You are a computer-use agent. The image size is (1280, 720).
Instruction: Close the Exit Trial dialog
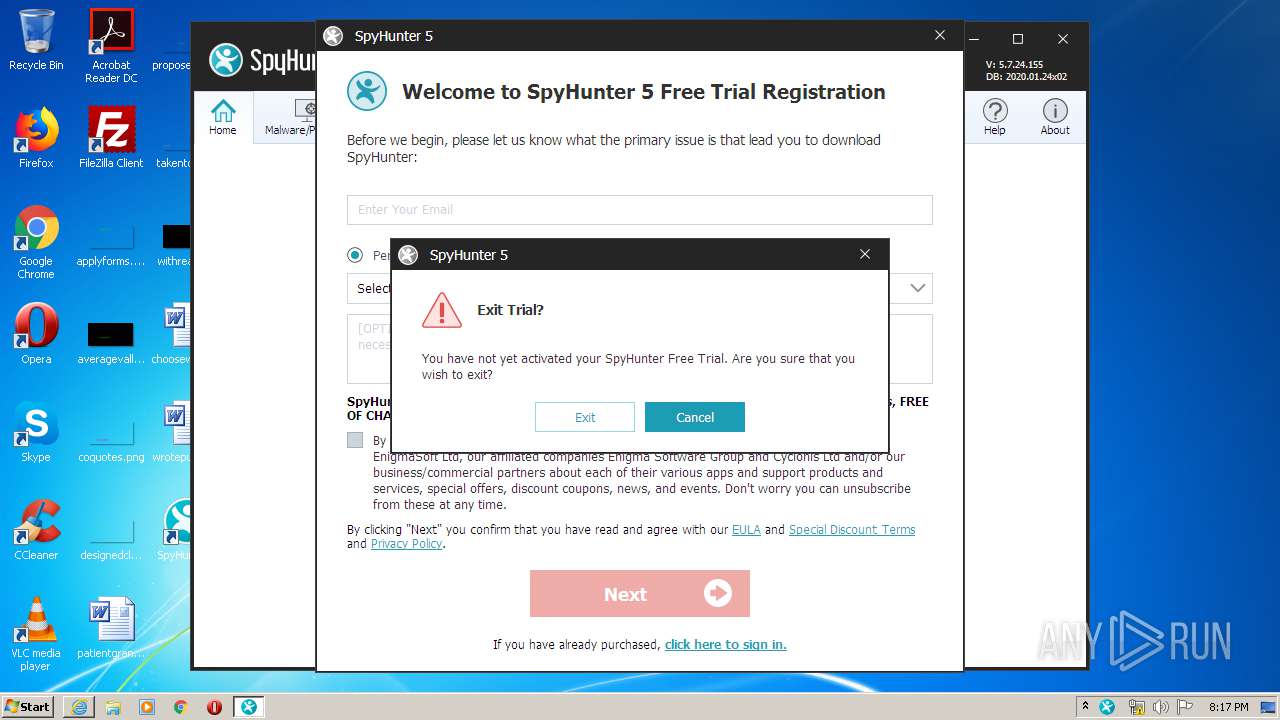click(865, 254)
